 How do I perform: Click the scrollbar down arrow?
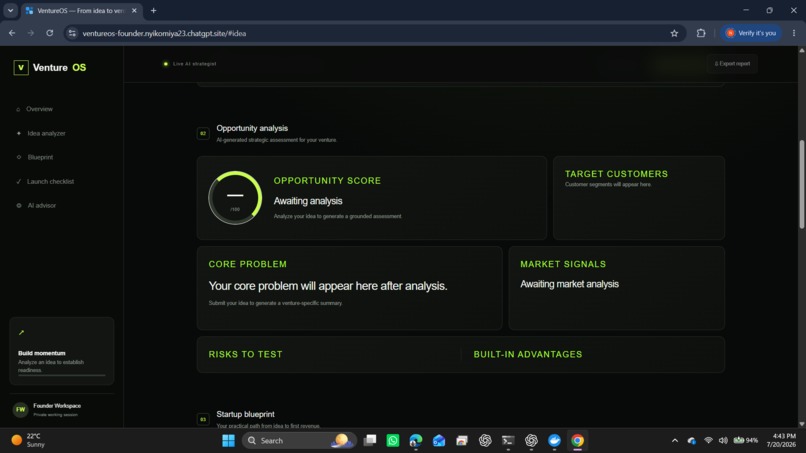[801, 424]
